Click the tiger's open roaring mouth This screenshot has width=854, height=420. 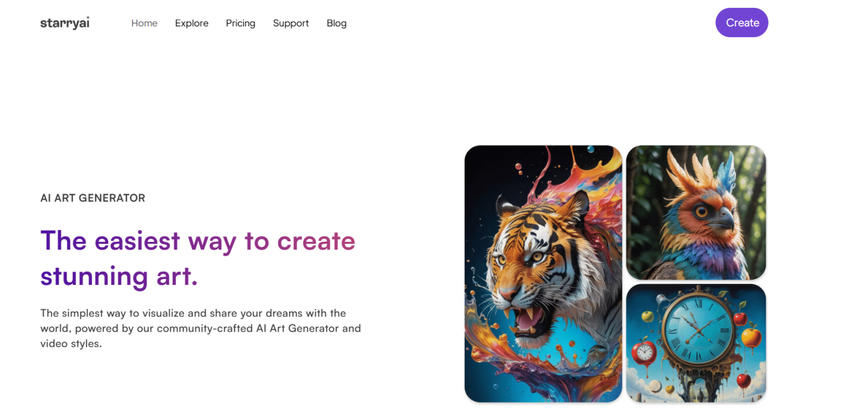[528, 320]
